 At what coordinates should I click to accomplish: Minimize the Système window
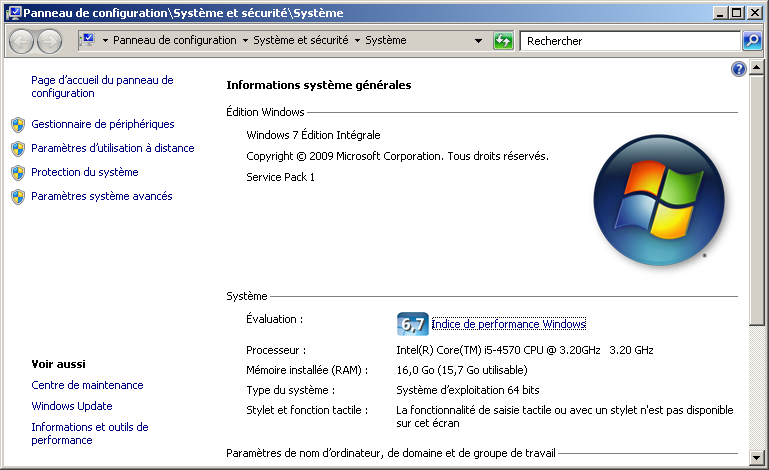pyautogui.click(x=719, y=13)
